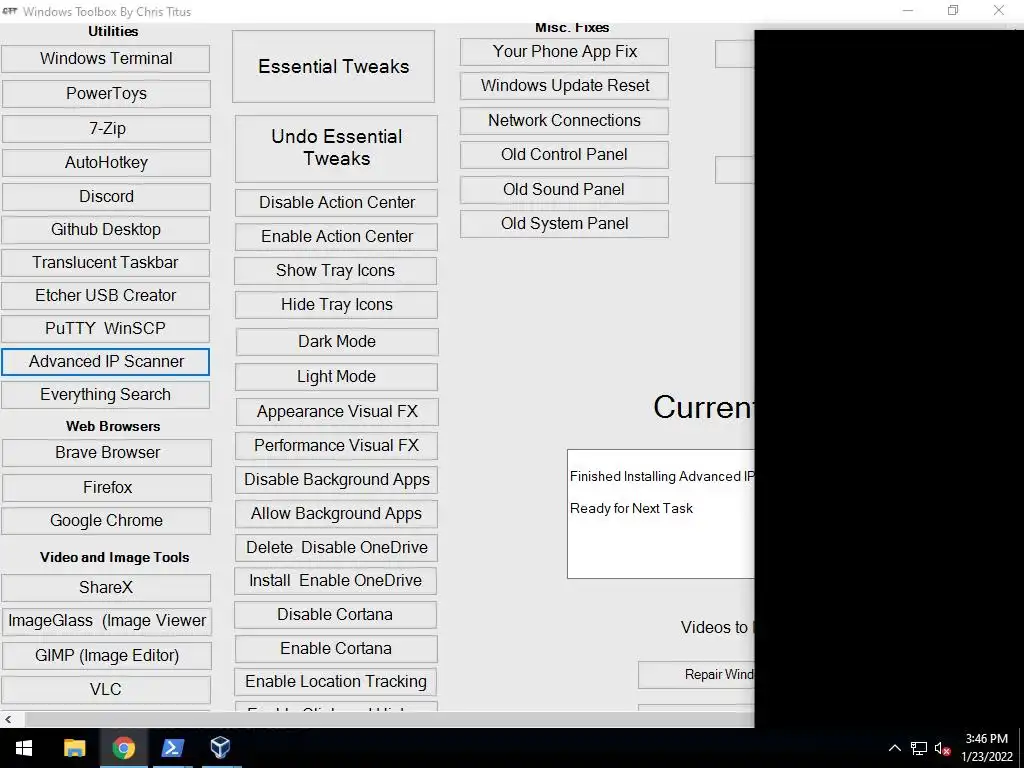Apply Performance Visual FX
This screenshot has width=1024, height=768.
336,446
